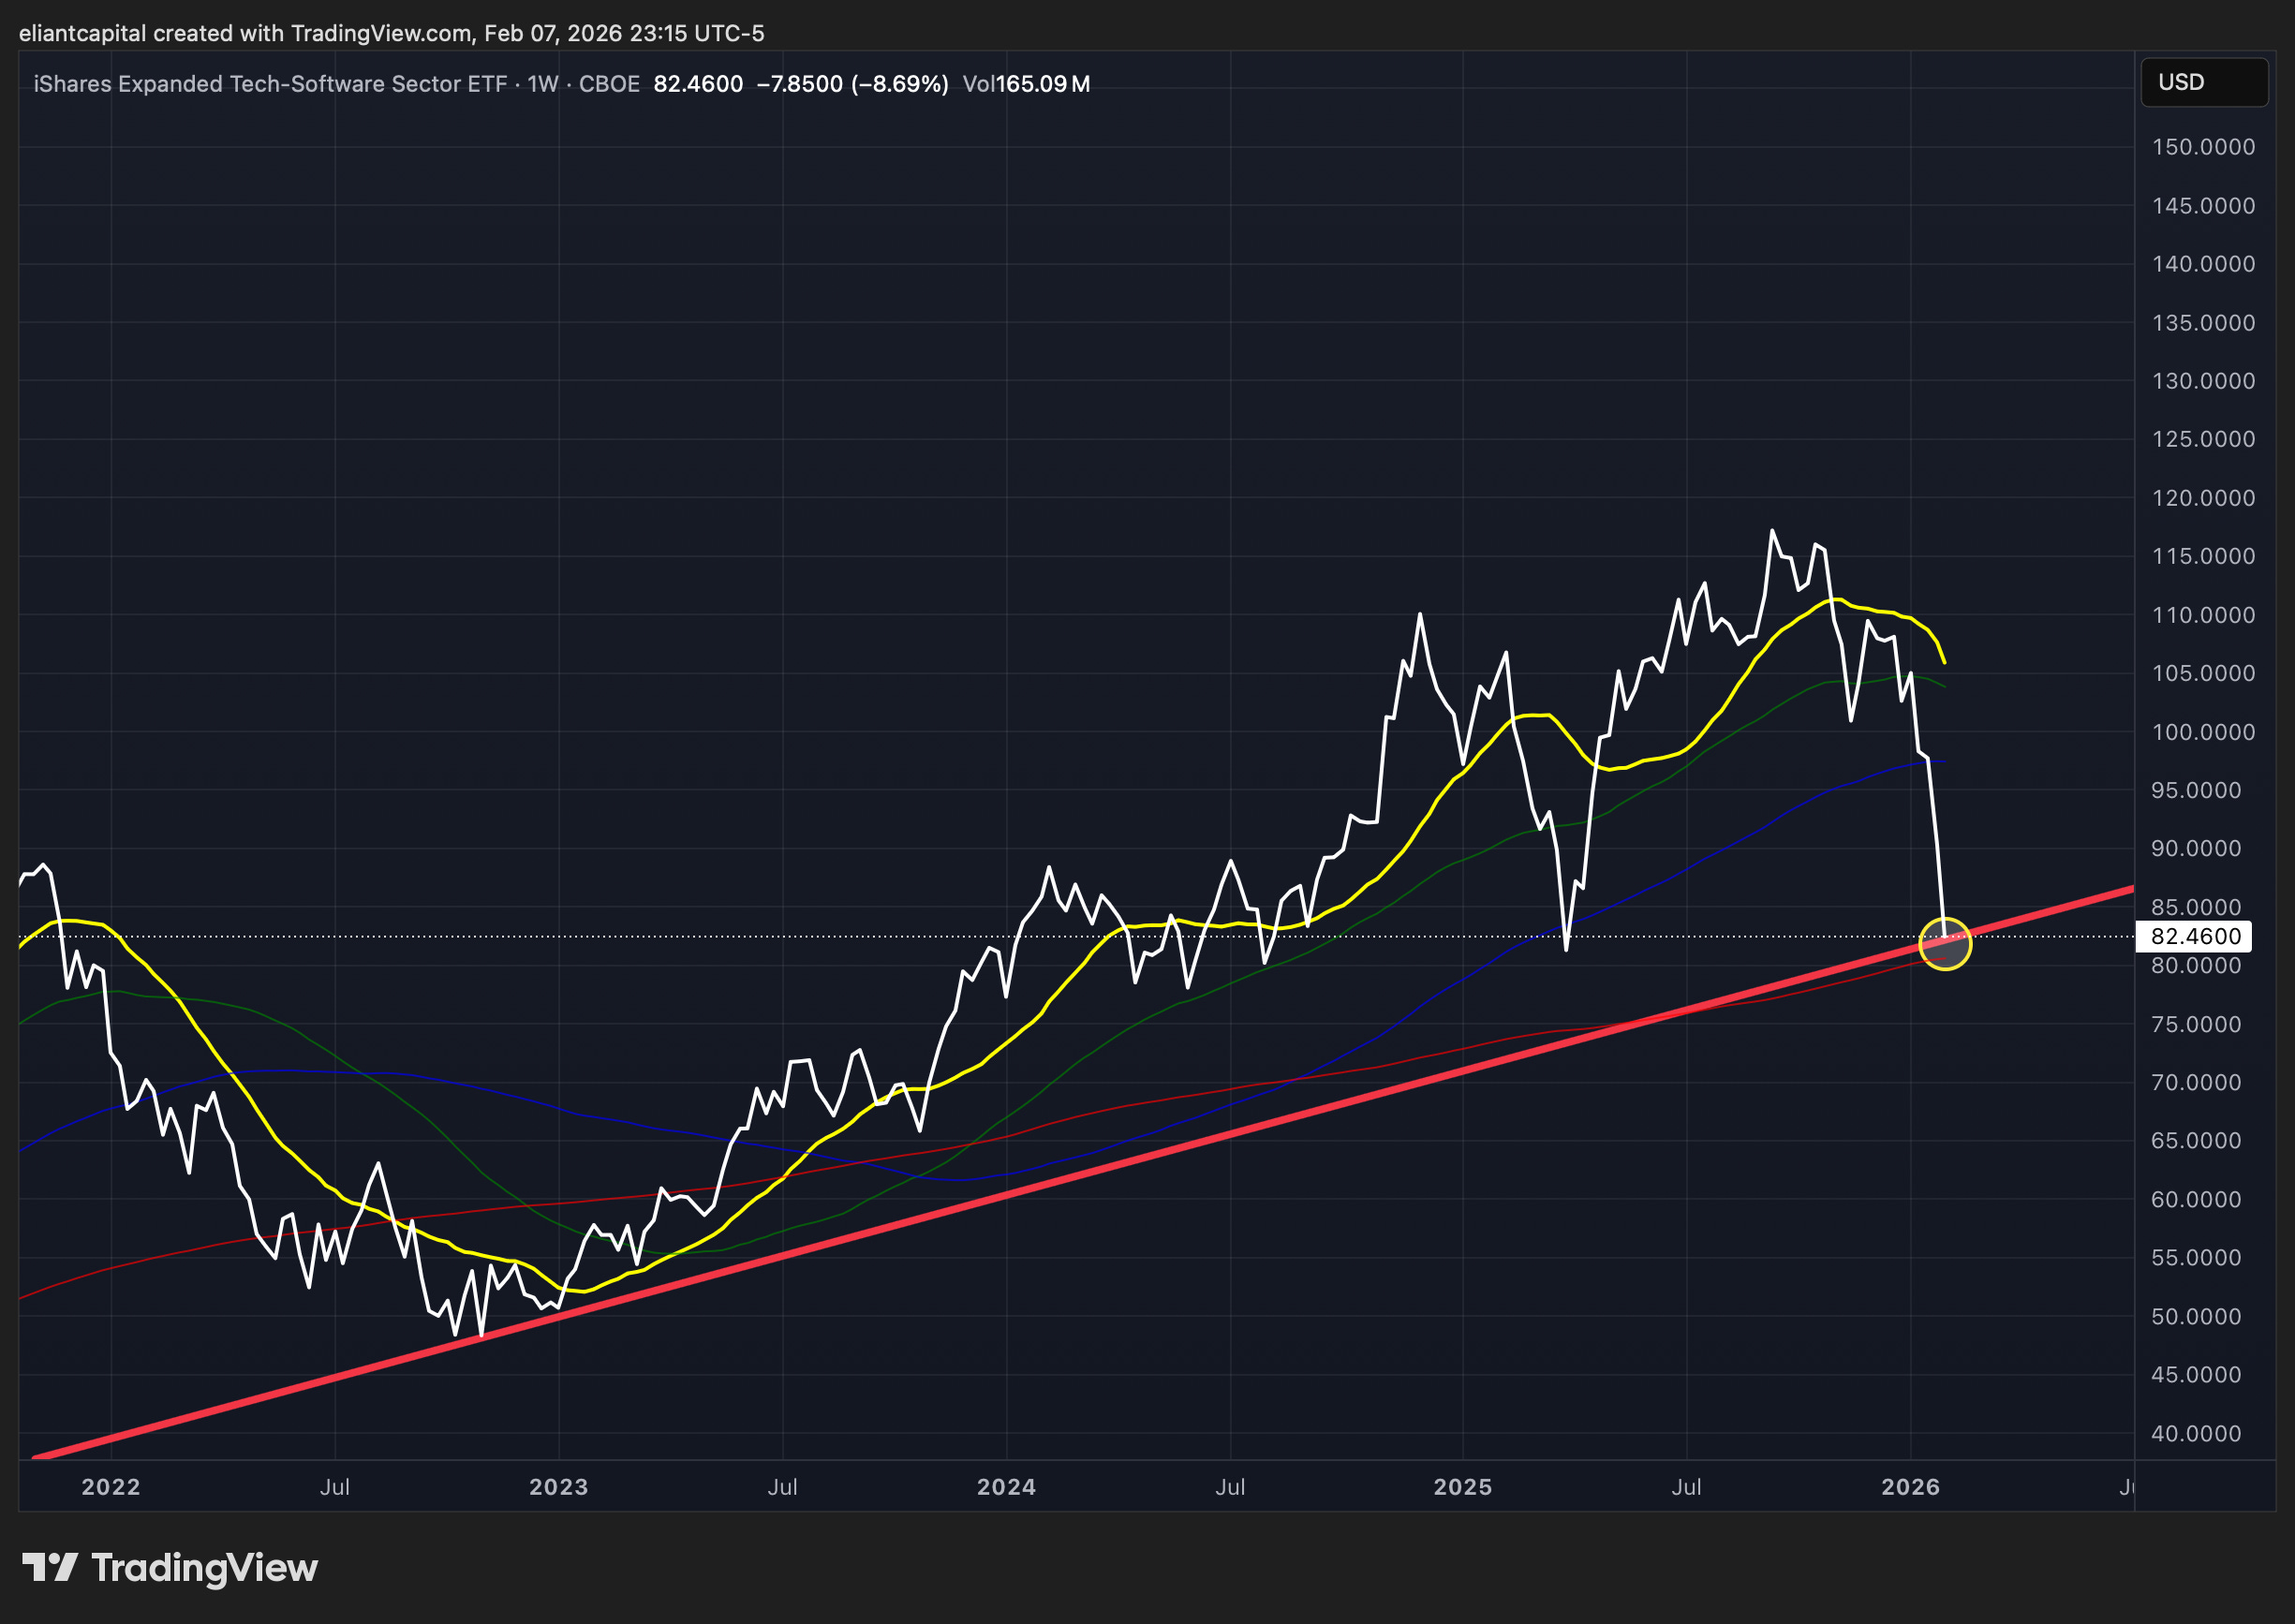
Task: Click the iShares Expanded Tech-Software ETF title
Action: tap(269, 84)
